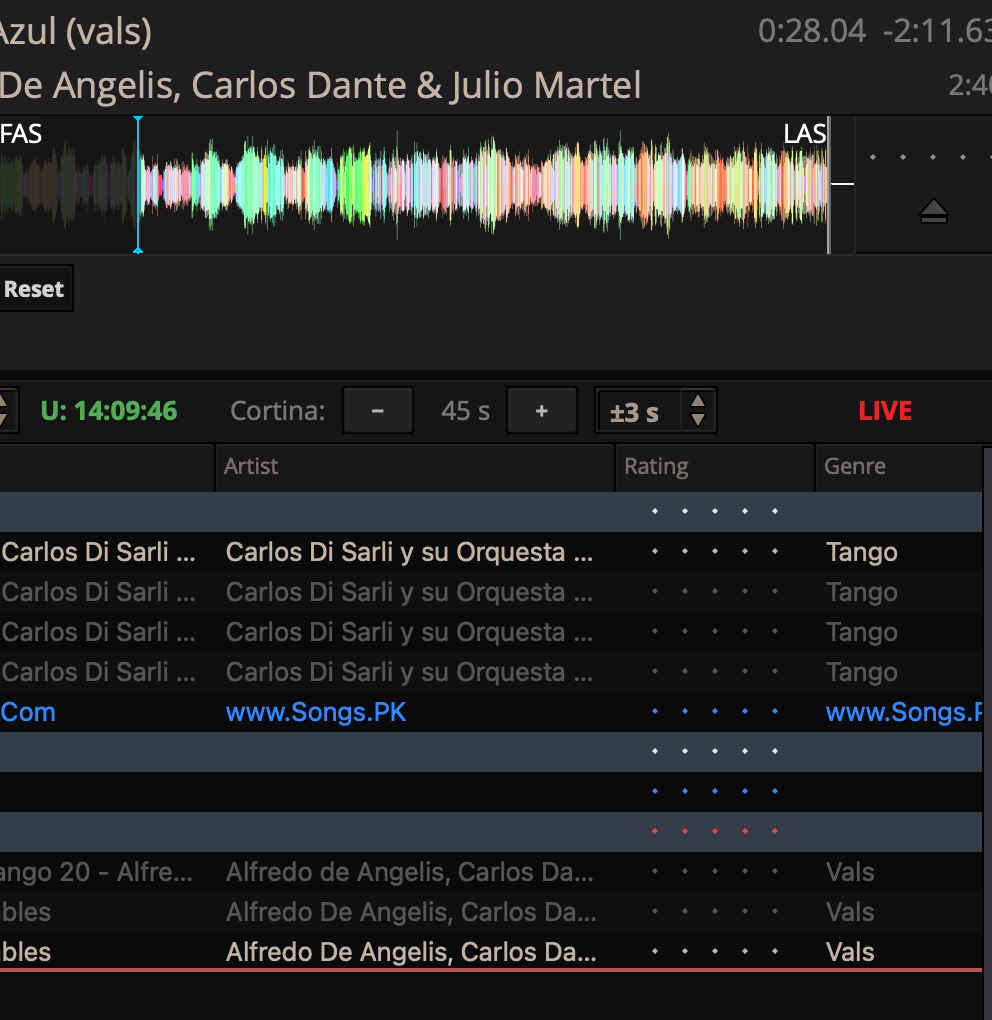Image resolution: width=992 pixels, height=1020 pixels.
Task: Sort by the Genre column header
Action: pyautogui.click(x=899, y=466)
